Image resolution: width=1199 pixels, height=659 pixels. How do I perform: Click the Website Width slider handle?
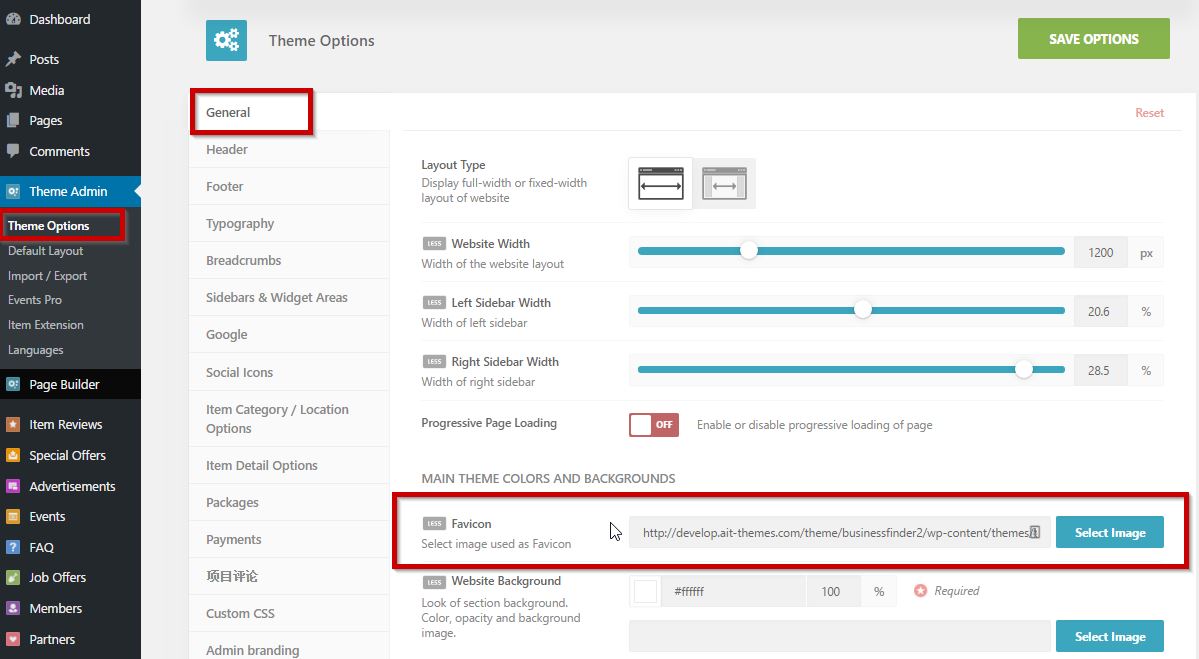tap(748, 252)
